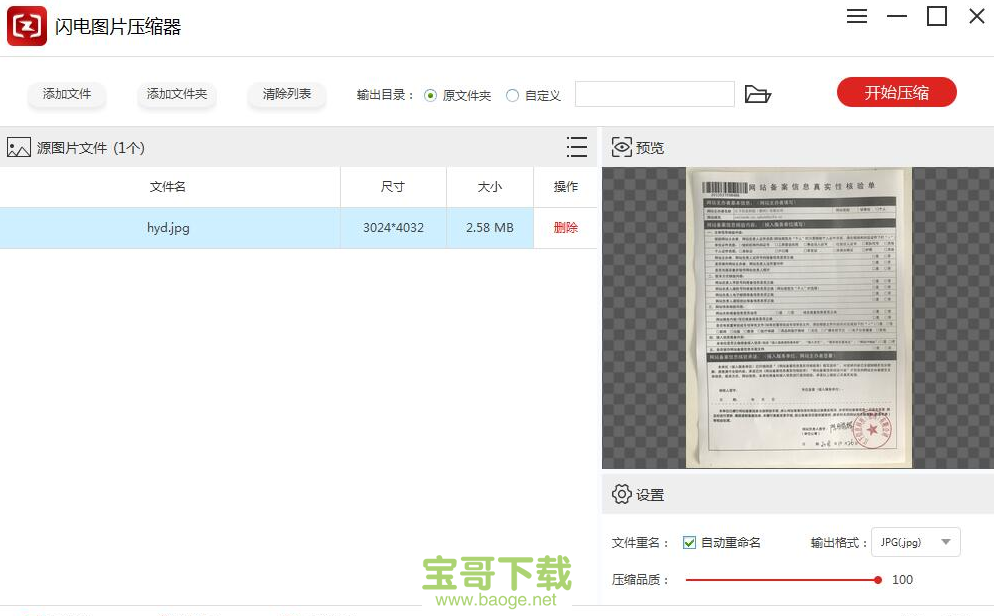Click the 添加文件夹 button

pos(176,93)
